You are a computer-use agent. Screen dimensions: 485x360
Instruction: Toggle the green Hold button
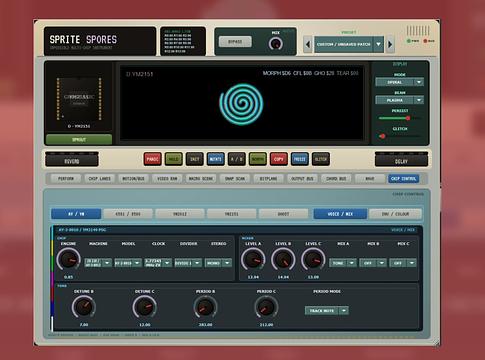tap(174, 159)
